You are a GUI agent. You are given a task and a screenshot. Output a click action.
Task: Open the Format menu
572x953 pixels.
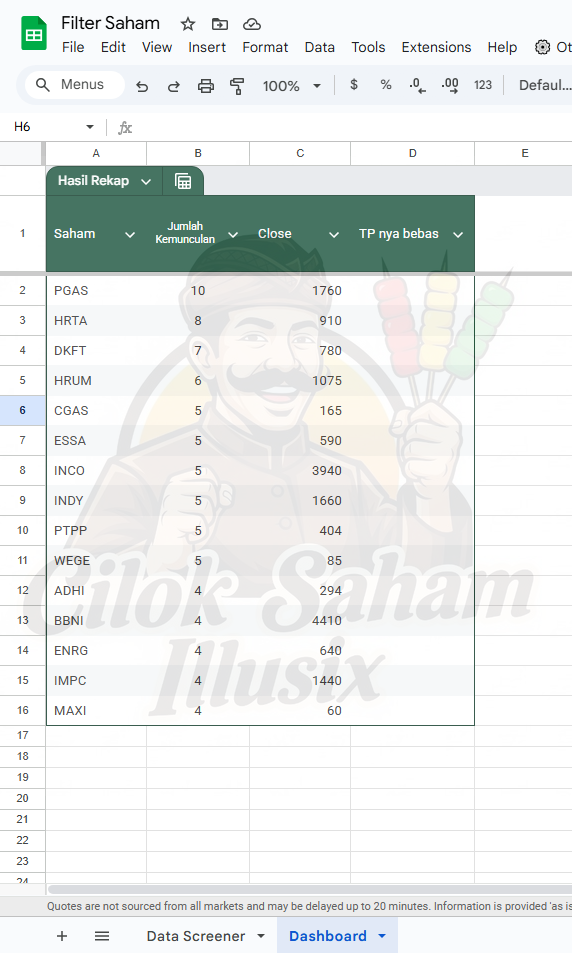(x=265, y=47)
